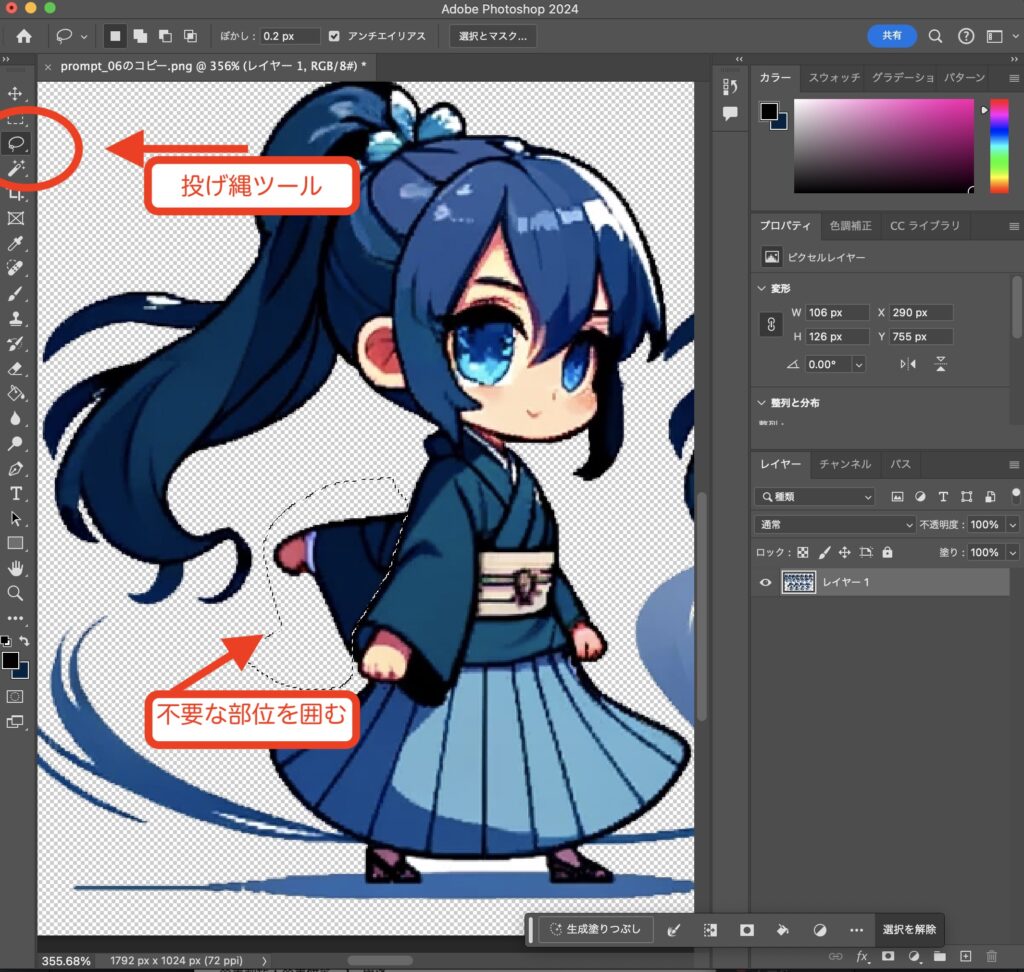Image resolution: width=1024 pixels, height=972 pixels.
Task: Toggle the anti-alias checkbox
Action: tap(334, 36)
